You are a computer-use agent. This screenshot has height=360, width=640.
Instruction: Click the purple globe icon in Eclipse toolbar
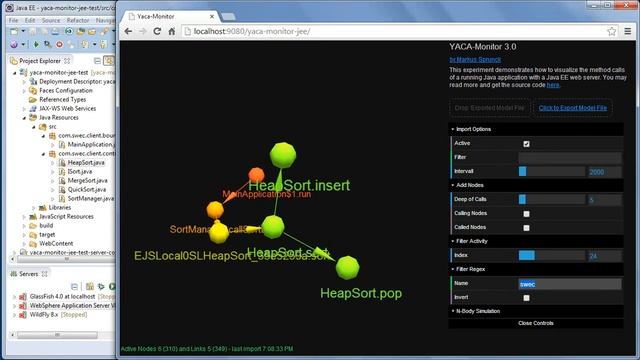(14, 44)
